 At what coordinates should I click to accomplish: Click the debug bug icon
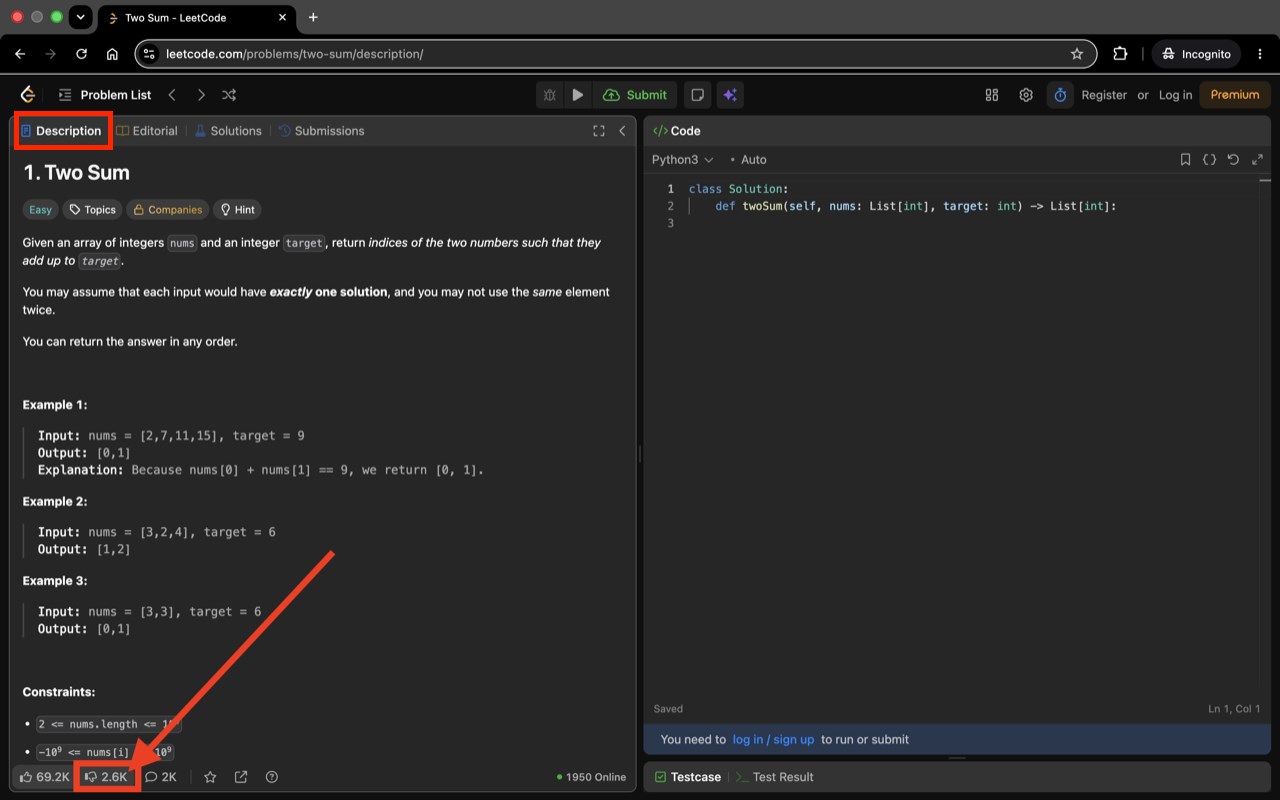click(x=549, y=95)
